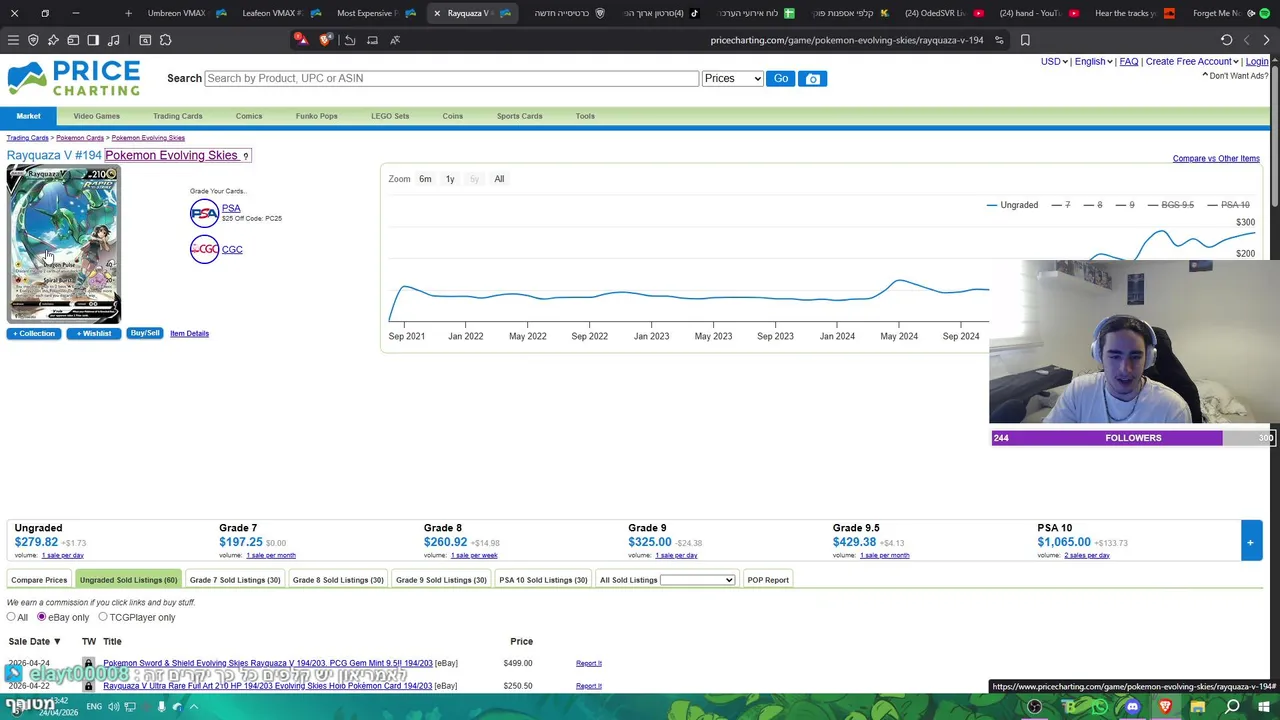Toggle the grade 8 series in legend

pyautogui.click(x=1093, y=205)
